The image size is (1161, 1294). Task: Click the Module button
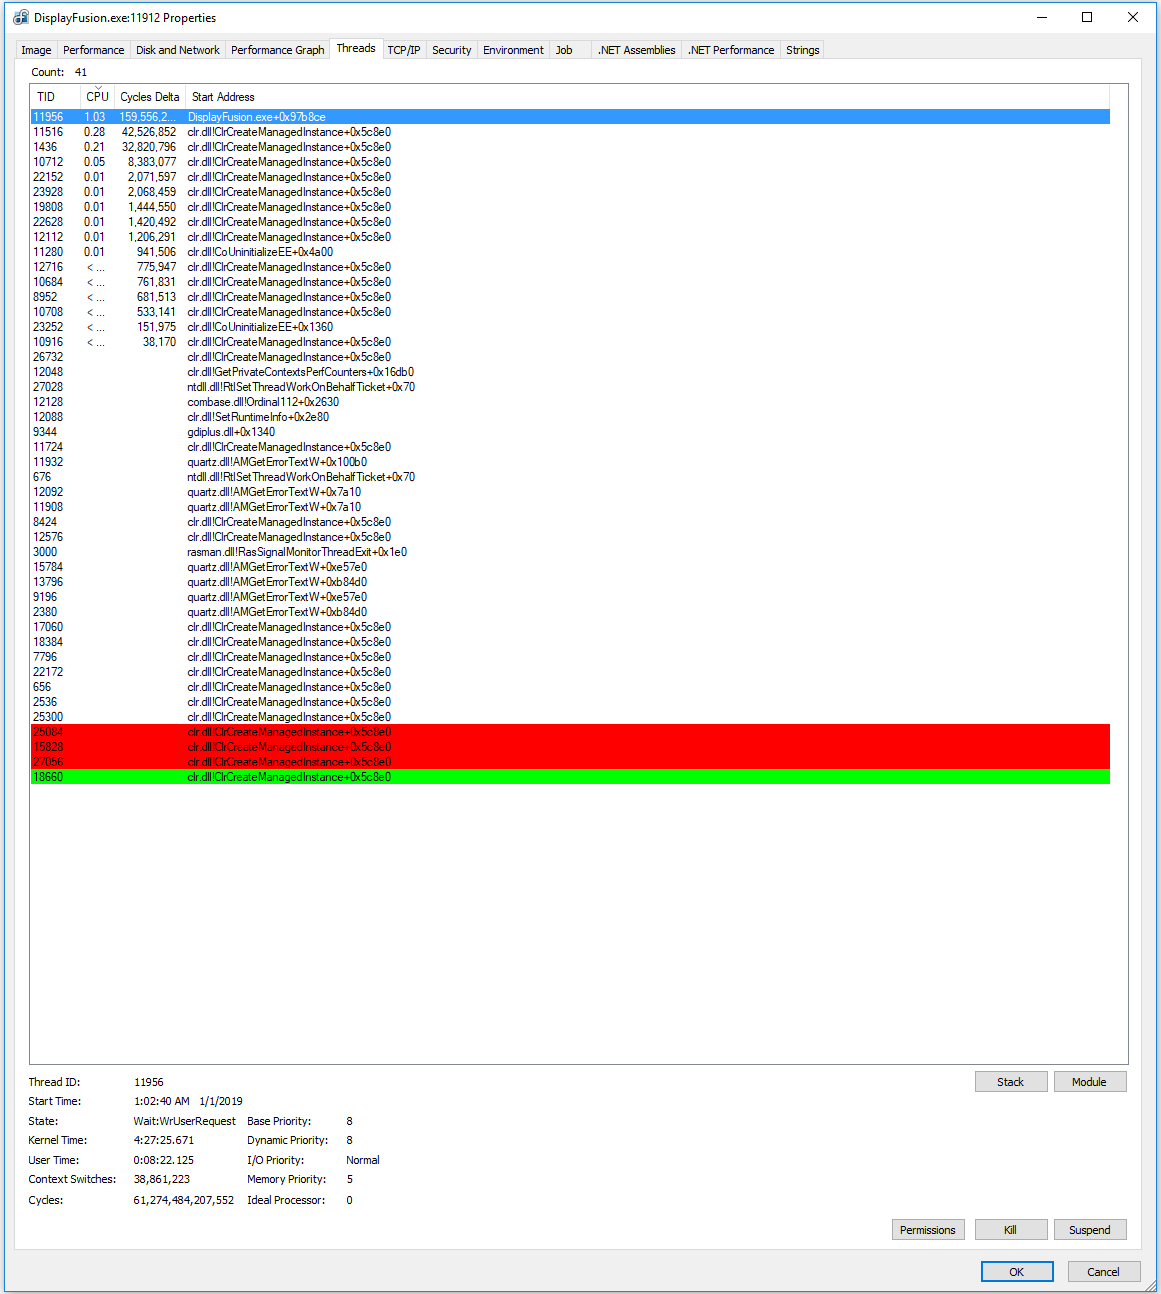(x=1089, y=1082)
